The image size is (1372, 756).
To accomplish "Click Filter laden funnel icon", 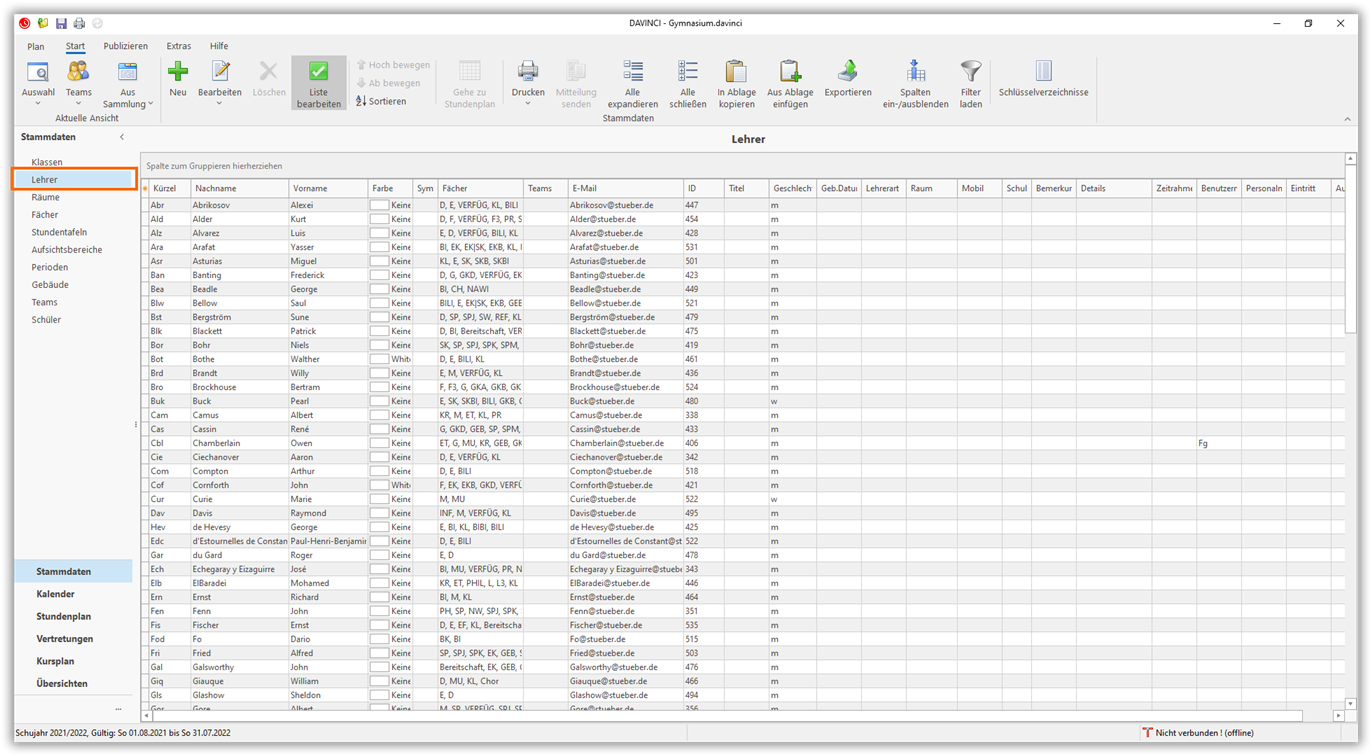I will pyautogui.click(x=970, y=72).
